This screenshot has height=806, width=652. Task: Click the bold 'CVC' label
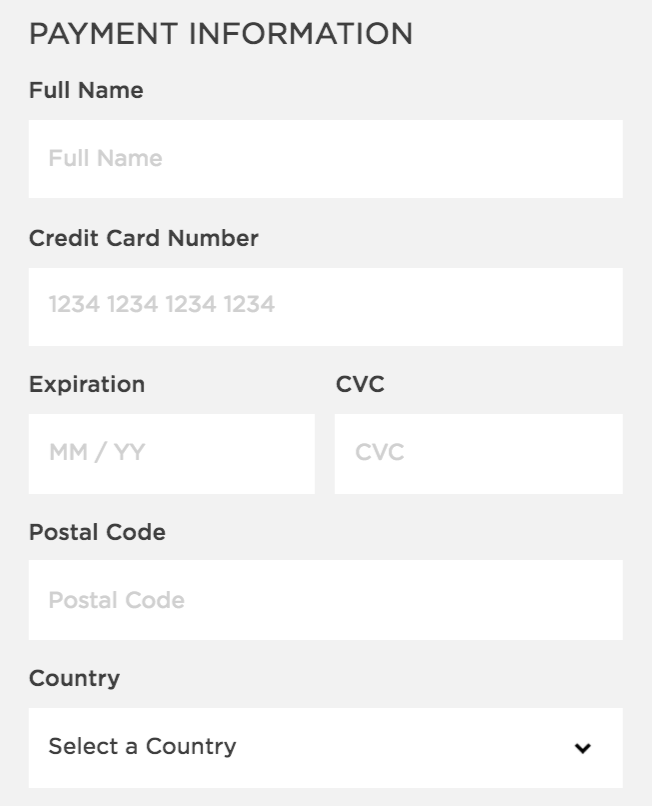pyautogui.click(x=360, y=385)
